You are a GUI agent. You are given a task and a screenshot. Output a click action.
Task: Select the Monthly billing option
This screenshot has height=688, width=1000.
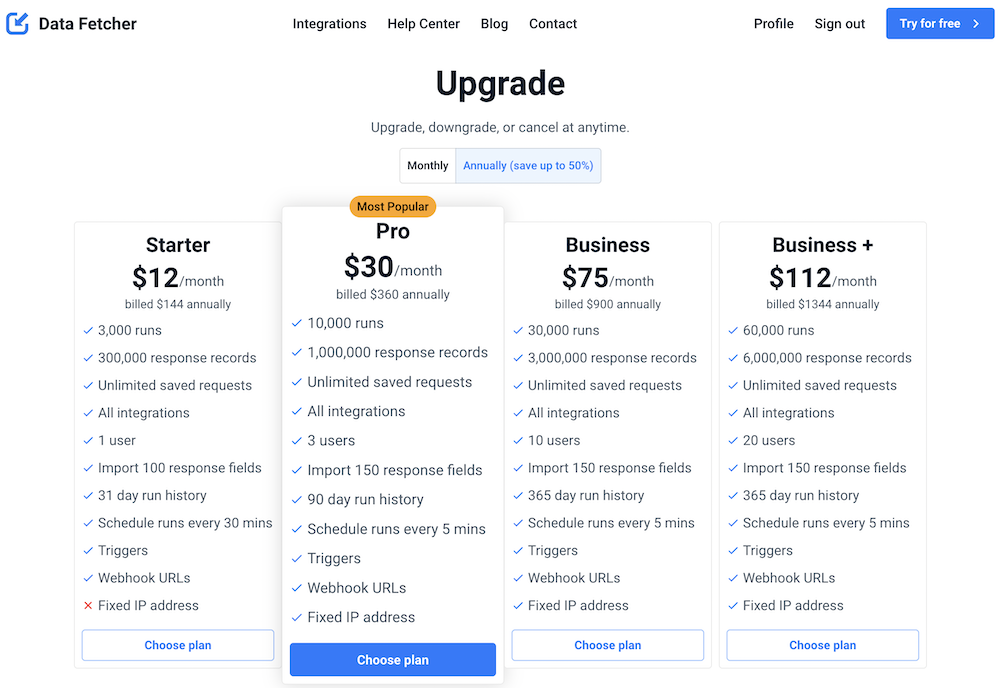pyautogui.click(x=427, y=165)
